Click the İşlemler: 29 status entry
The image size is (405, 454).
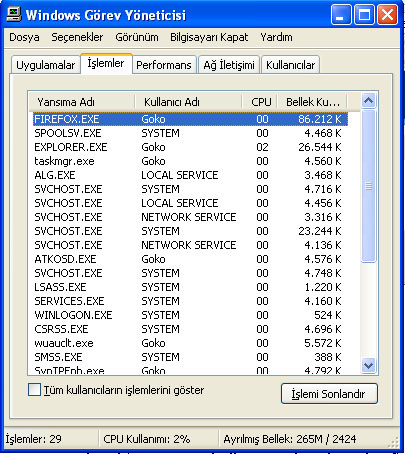(33, 439)
